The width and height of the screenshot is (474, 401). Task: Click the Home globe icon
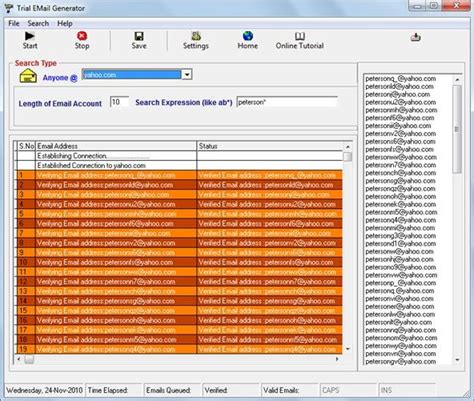248,36
